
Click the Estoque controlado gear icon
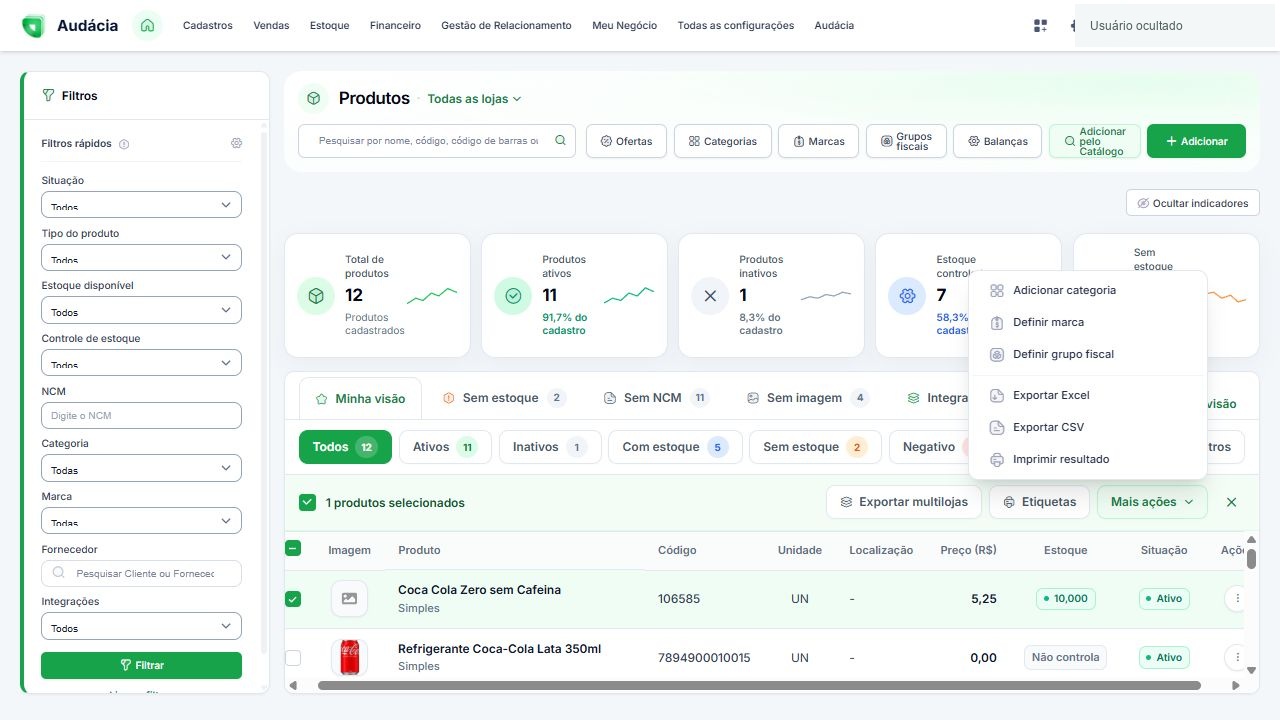pos(907,296)
